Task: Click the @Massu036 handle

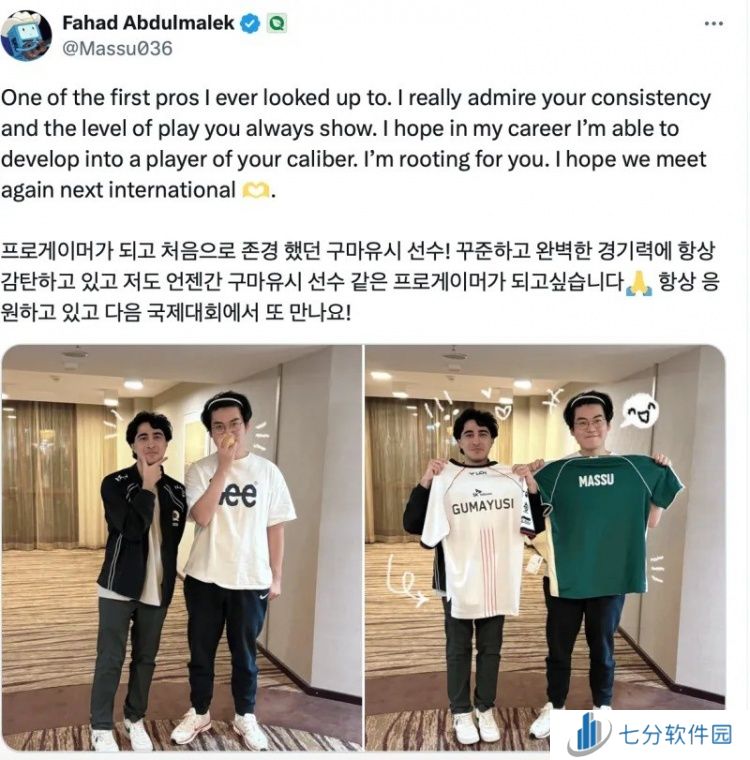Action: (x=117, y=48)
